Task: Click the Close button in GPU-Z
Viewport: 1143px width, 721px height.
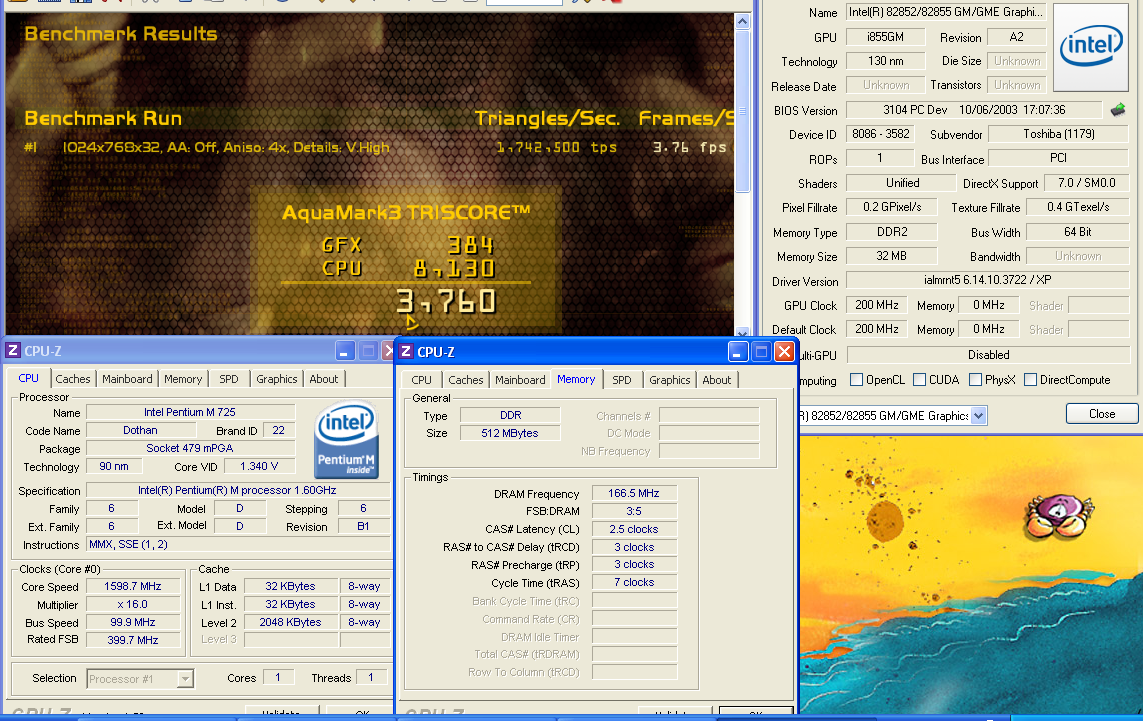Action: click(1101, 413)
